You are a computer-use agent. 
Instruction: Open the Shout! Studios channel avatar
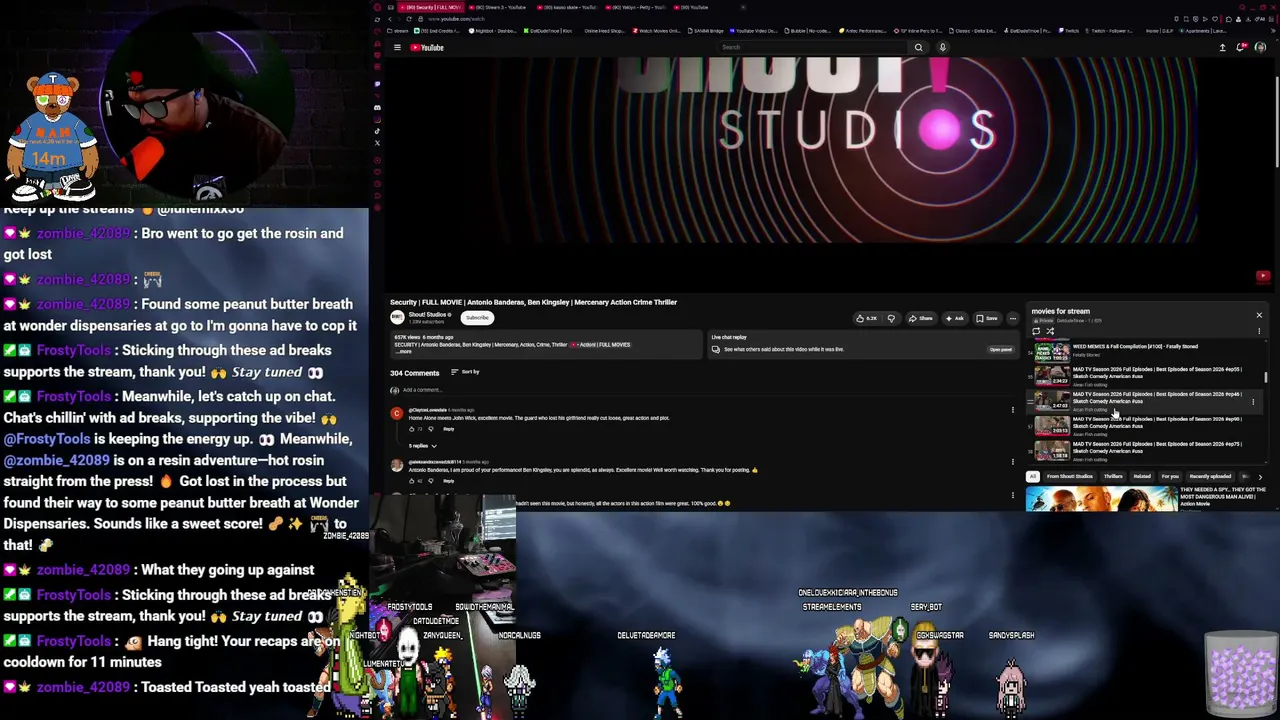click(x=397, y=317)
